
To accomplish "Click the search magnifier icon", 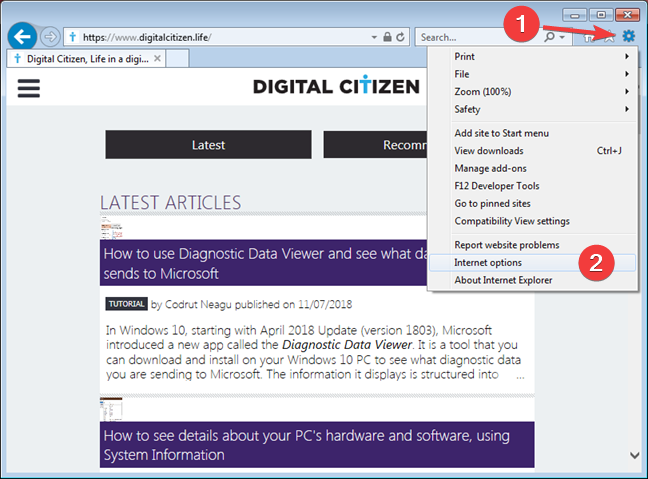I will click(549, 37).
